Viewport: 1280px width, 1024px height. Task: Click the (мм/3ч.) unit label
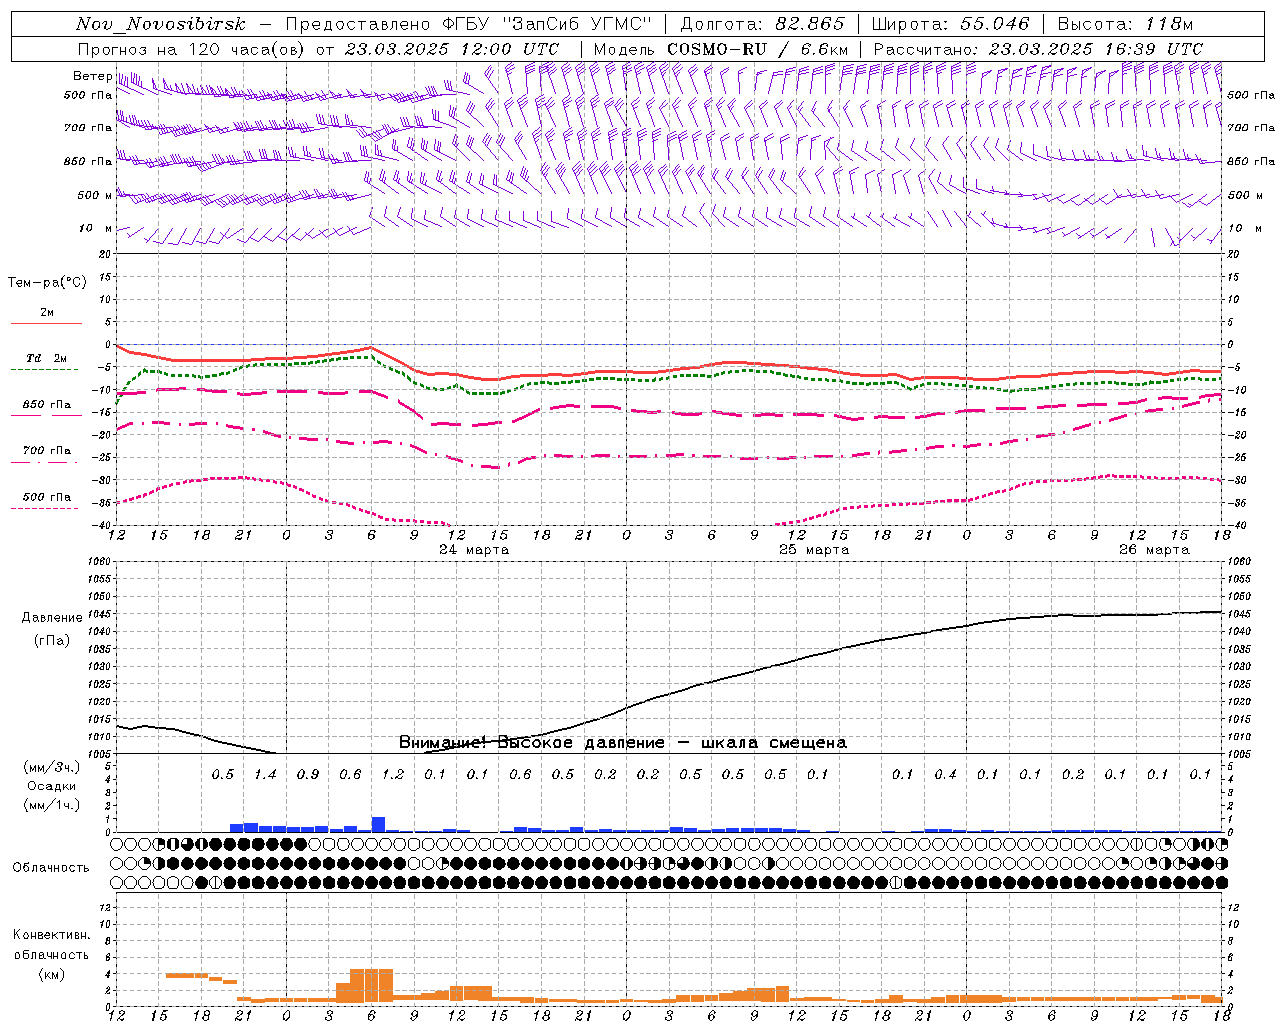point(51,767)
